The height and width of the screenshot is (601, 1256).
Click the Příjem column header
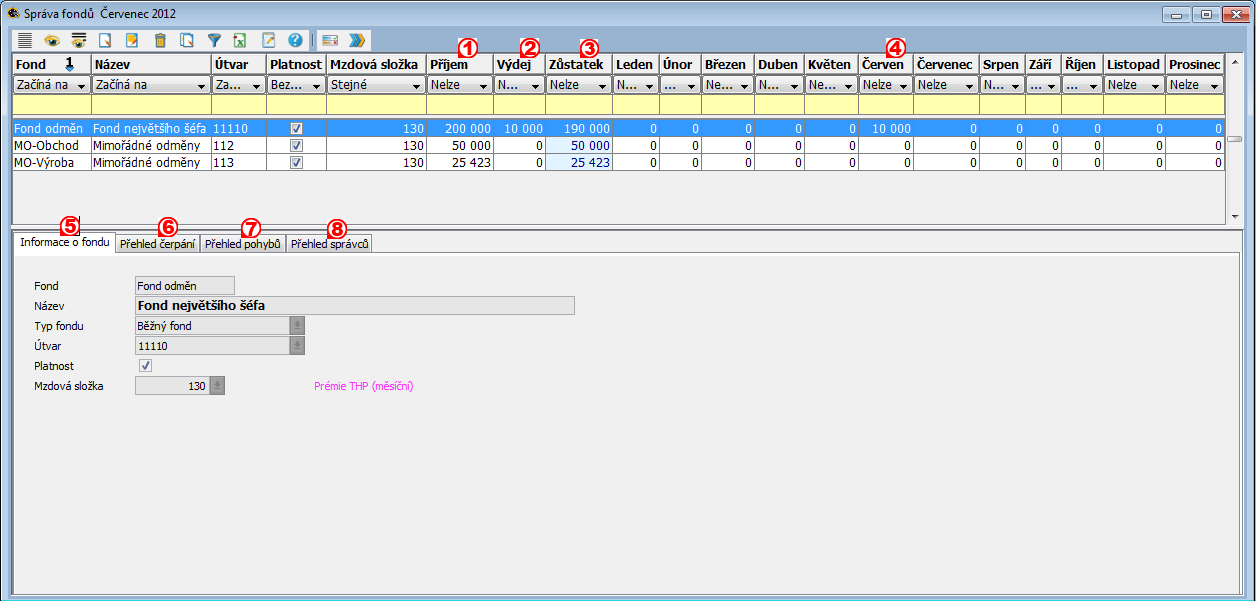coord(448,64)
